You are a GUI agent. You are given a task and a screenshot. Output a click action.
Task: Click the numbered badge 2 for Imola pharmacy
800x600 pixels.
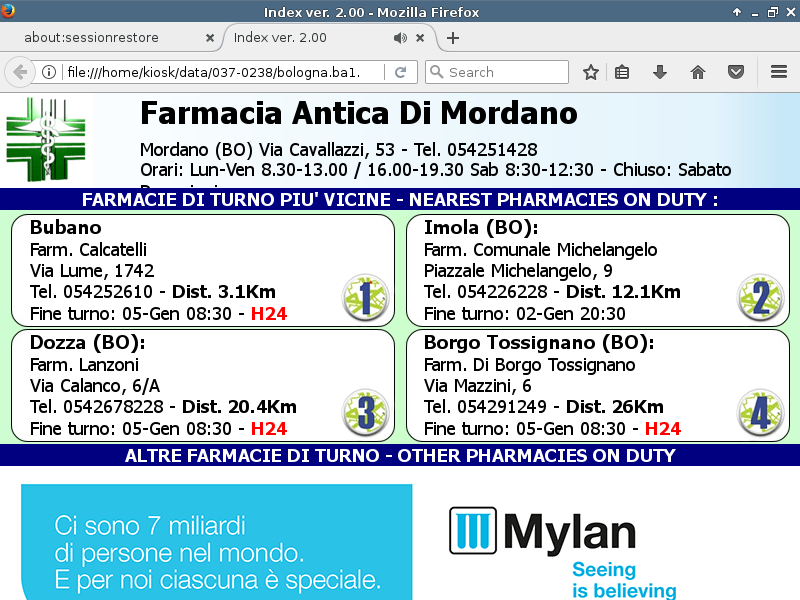coord(760,298)
